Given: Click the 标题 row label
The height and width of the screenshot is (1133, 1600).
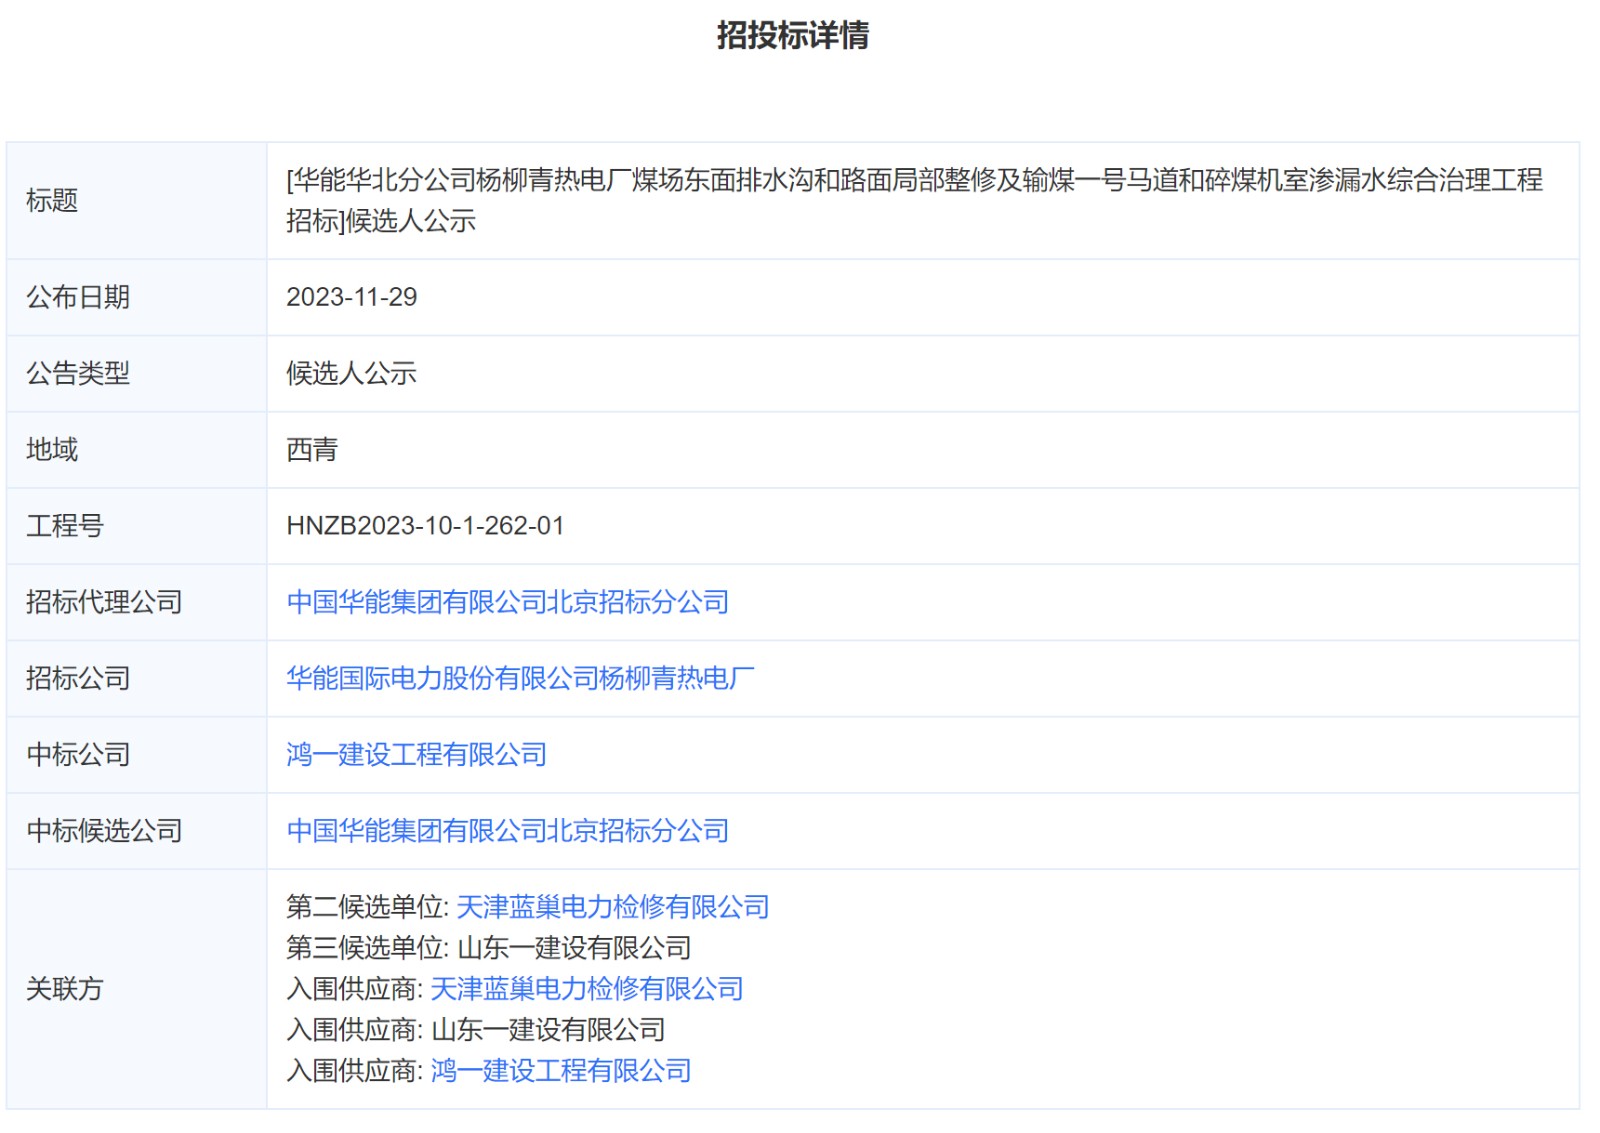Looking at the screenshot, I should point(51,201).
